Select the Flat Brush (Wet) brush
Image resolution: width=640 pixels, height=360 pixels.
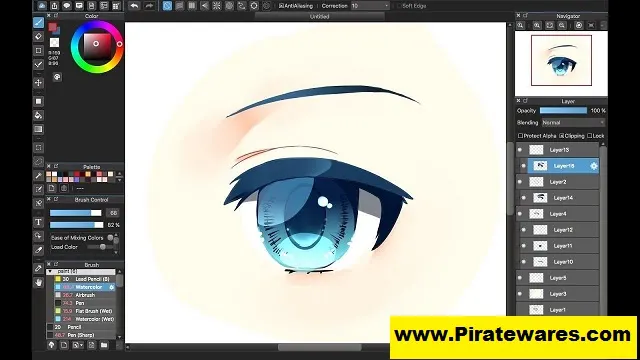pyautogui.click(x=85, y=311)
